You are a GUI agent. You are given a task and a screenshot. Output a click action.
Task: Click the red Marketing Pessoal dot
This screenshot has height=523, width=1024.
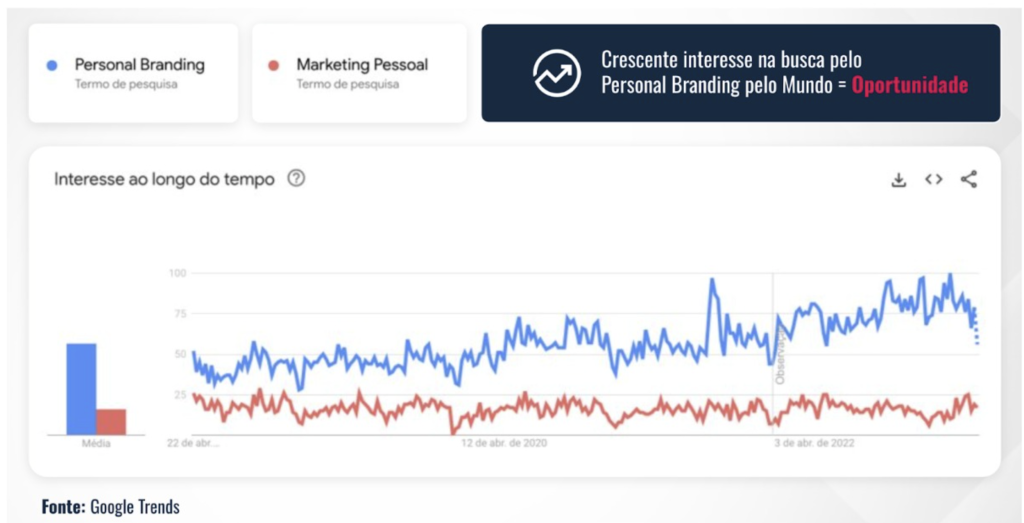274,65
